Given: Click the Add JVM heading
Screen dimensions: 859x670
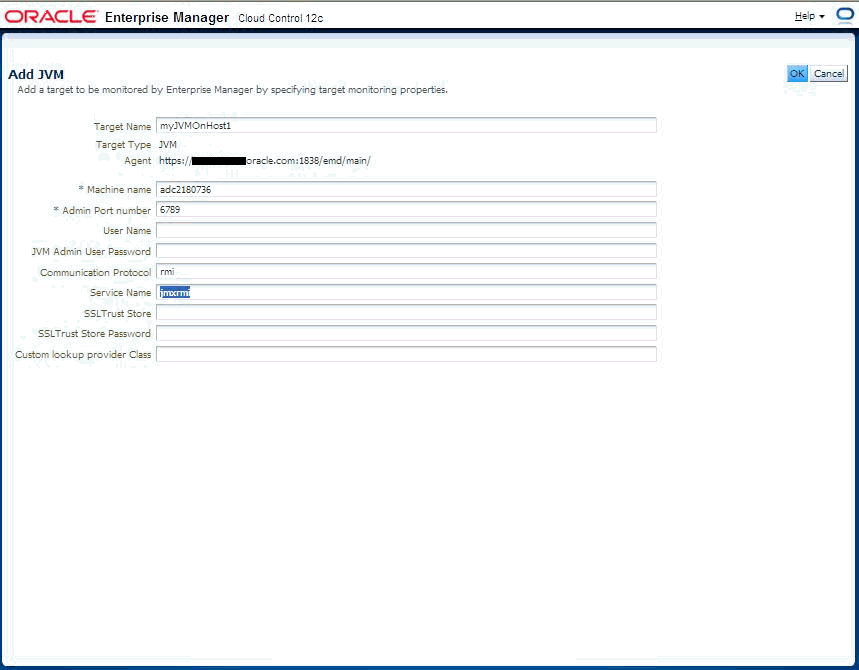Looking at the screenshot, I should click(36, 74).
